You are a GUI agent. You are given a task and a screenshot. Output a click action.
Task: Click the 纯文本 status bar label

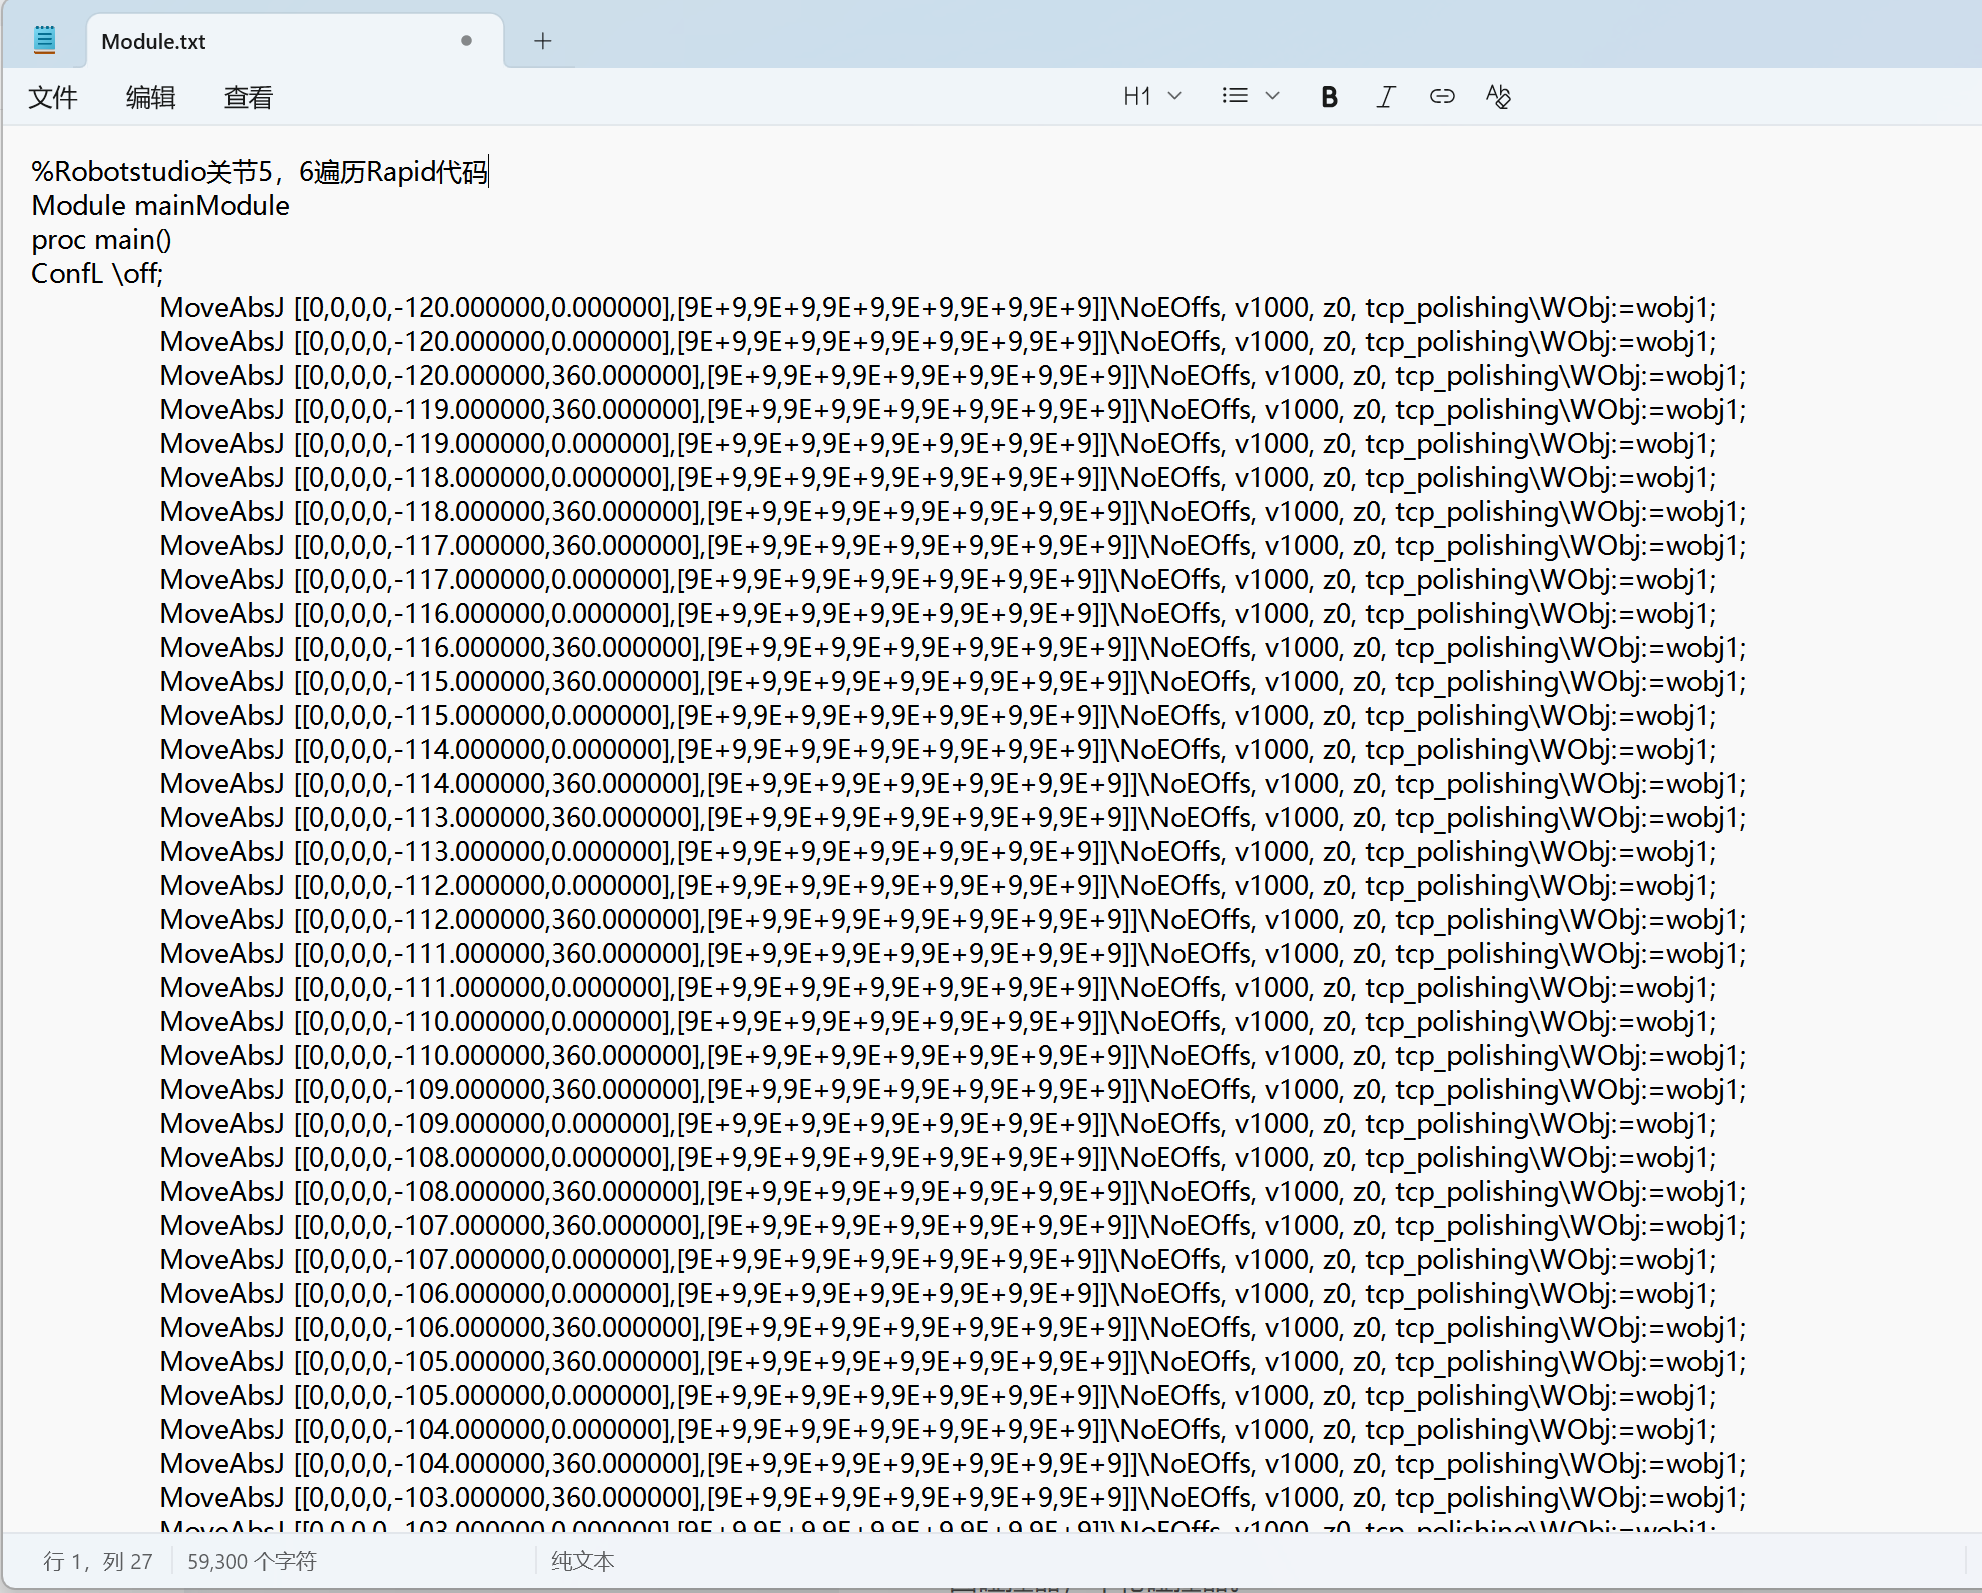click(x=582, y=1561)
